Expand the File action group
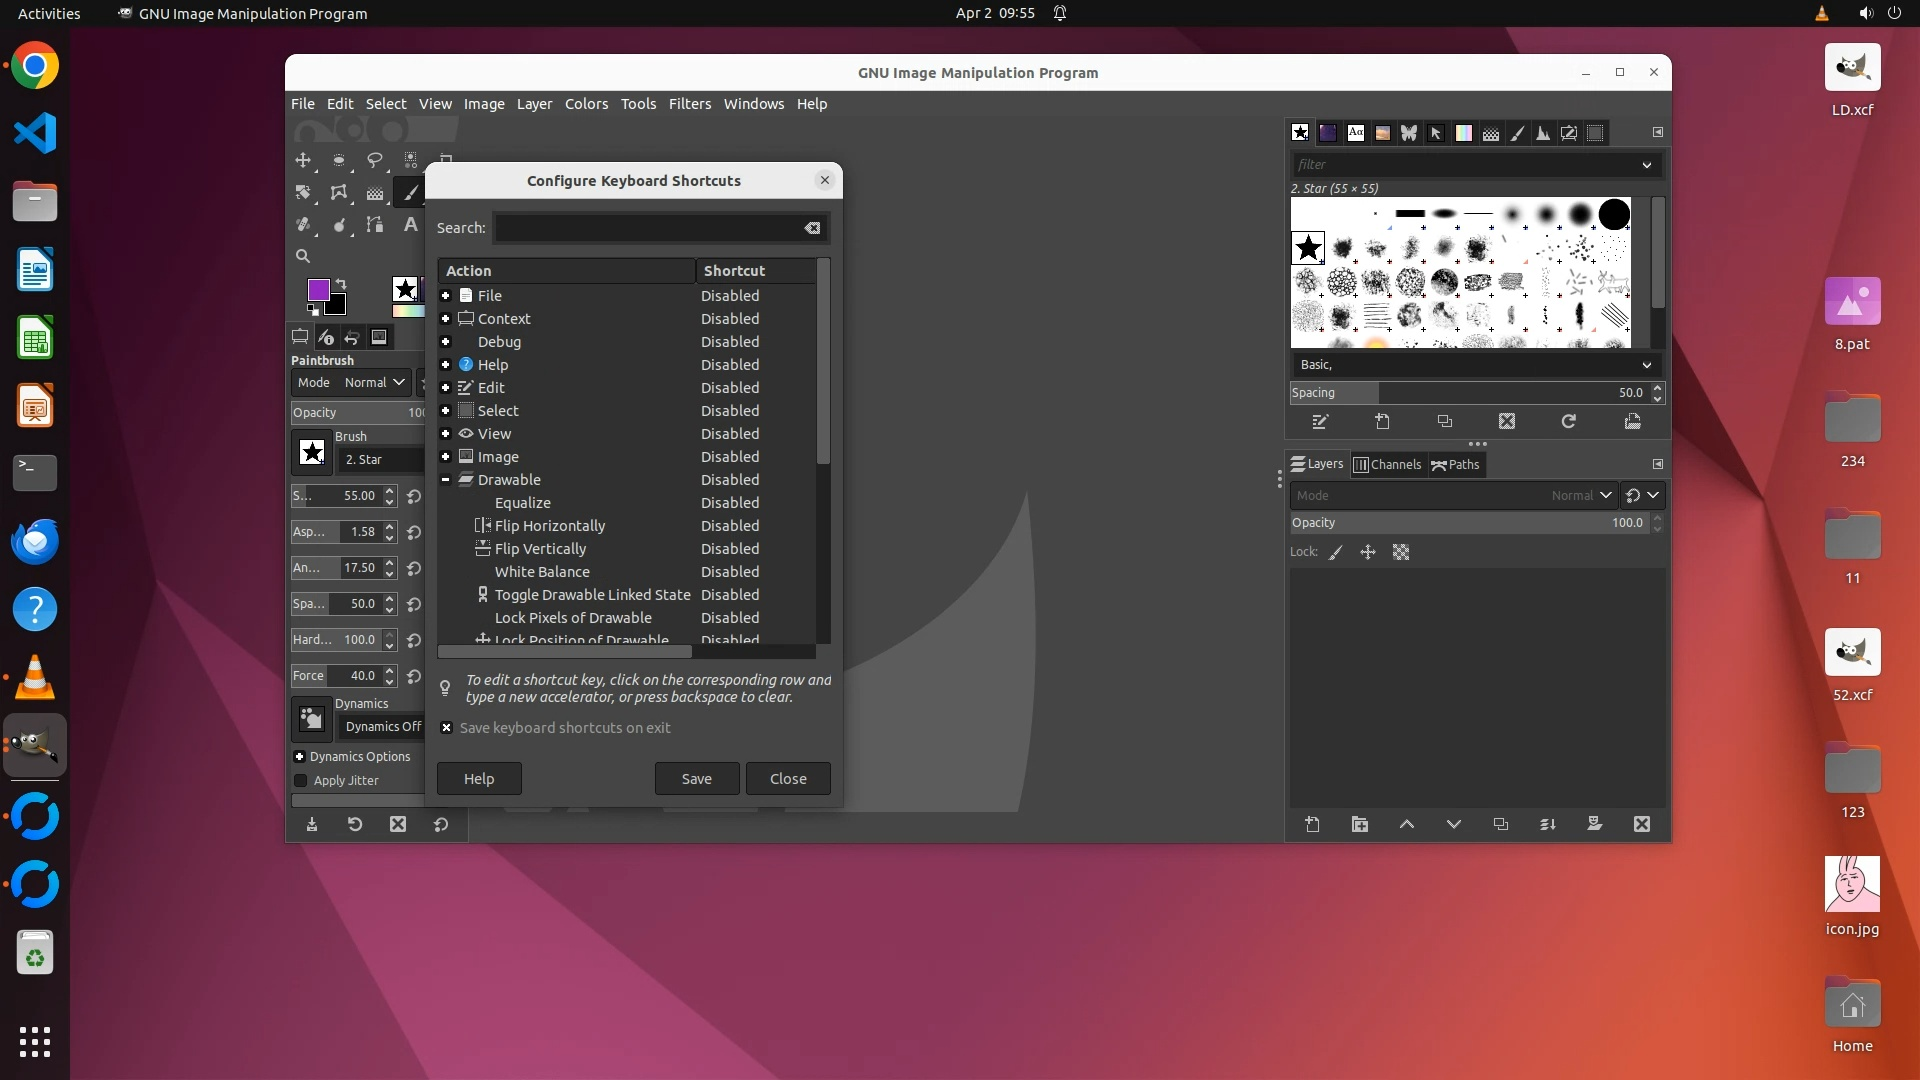This screenshot has height=1080, width=1920. tap(446, 296)
